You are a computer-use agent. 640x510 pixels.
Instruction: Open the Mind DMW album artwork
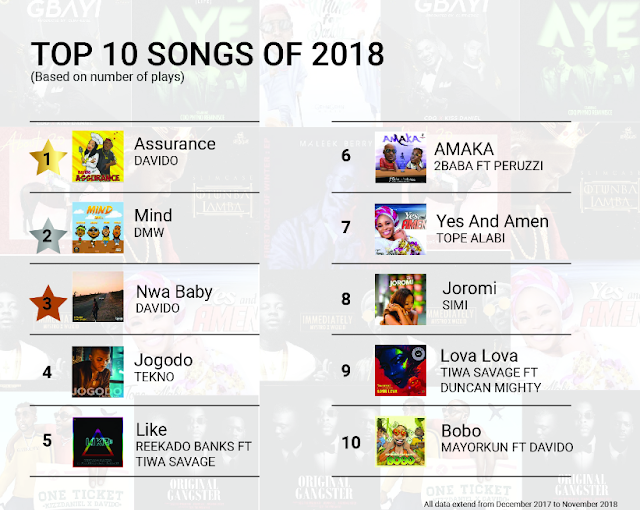pyautogui.click(x=98, y=228)
